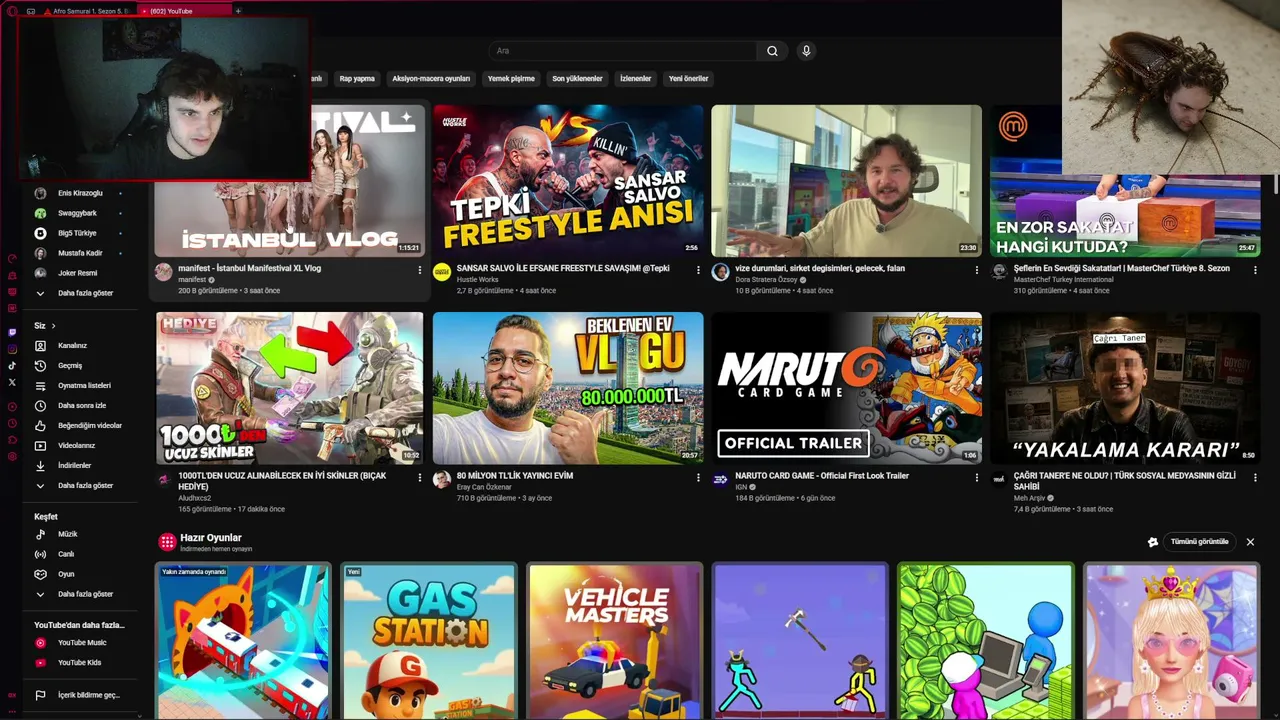Open the Gas Station game card
This screenshot has height=720, width=1280.
(429, 641)
